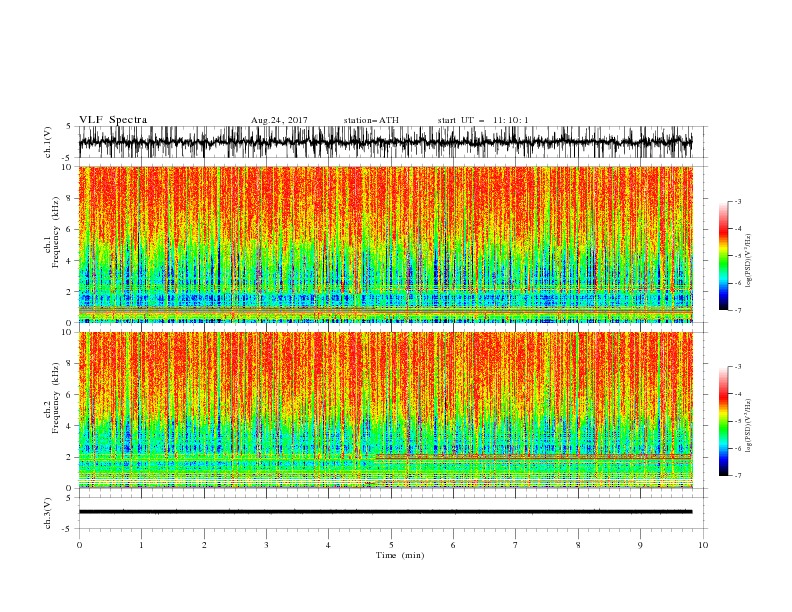
Task: Click the '9' tick on the time axis
Action: coord(640,545)
